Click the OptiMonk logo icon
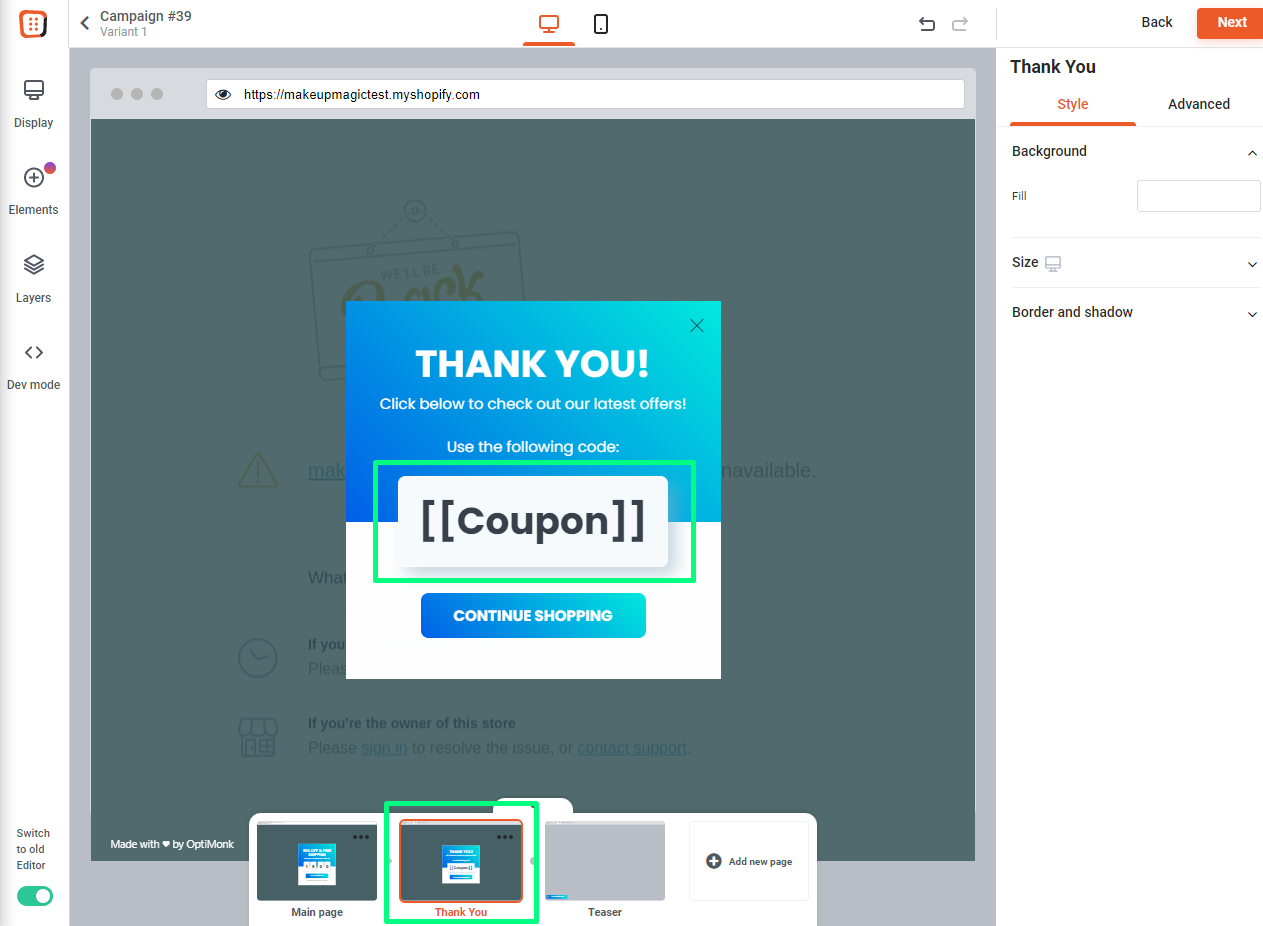This screenshot has width=1263, height=926. tap(34, 24)
